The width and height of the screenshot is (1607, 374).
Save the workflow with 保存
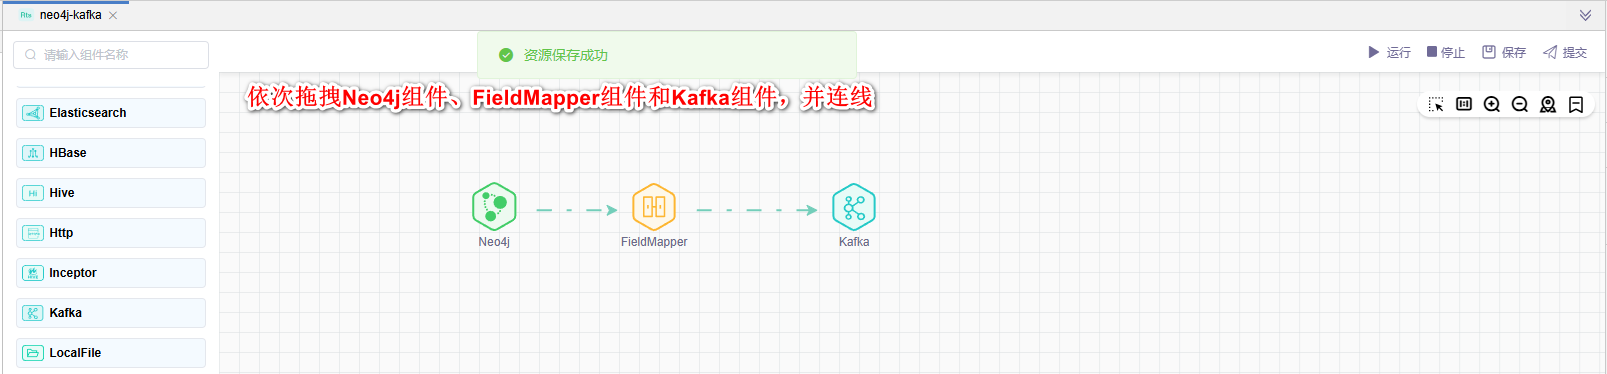tap(1504, 52)
